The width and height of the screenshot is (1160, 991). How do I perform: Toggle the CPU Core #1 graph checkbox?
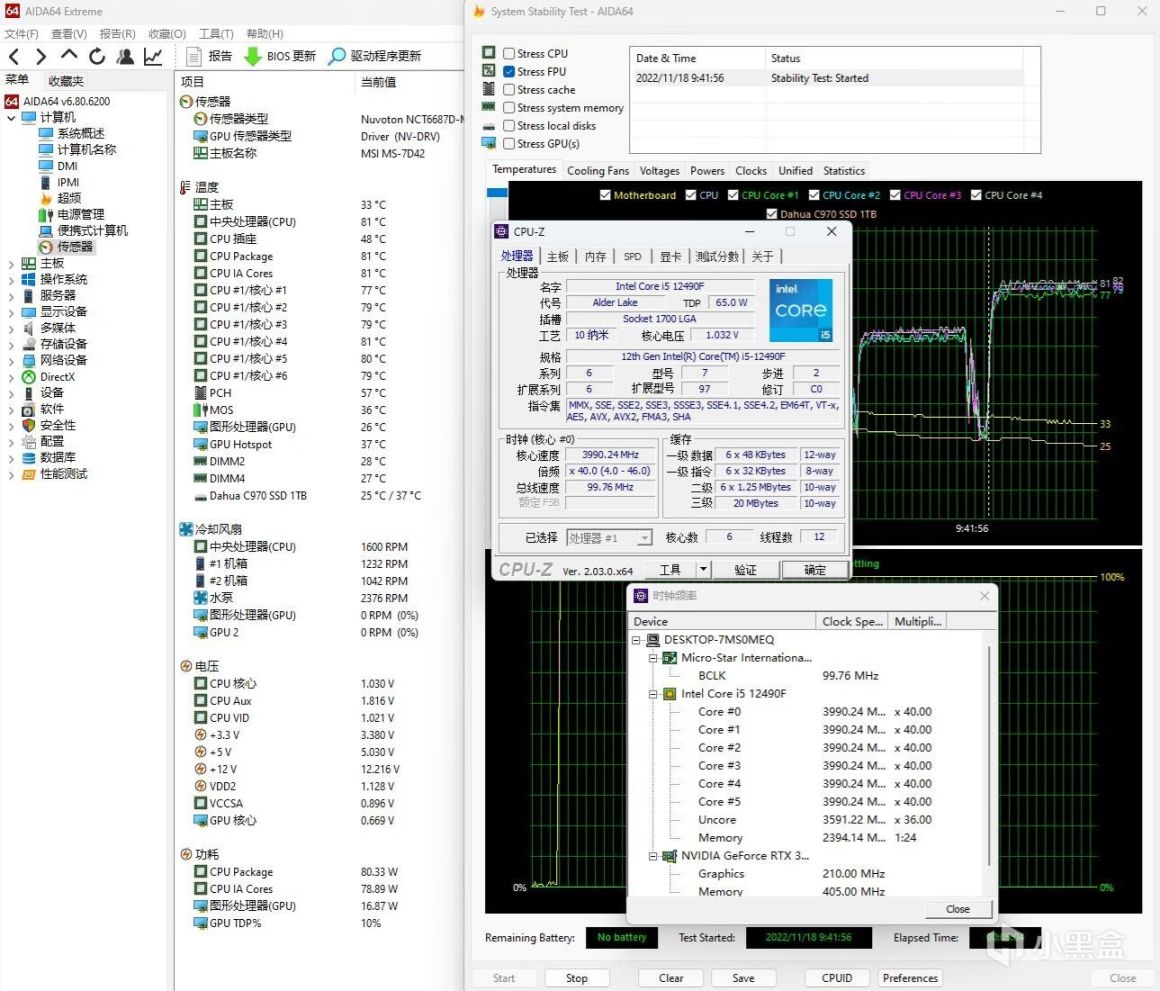733,195
